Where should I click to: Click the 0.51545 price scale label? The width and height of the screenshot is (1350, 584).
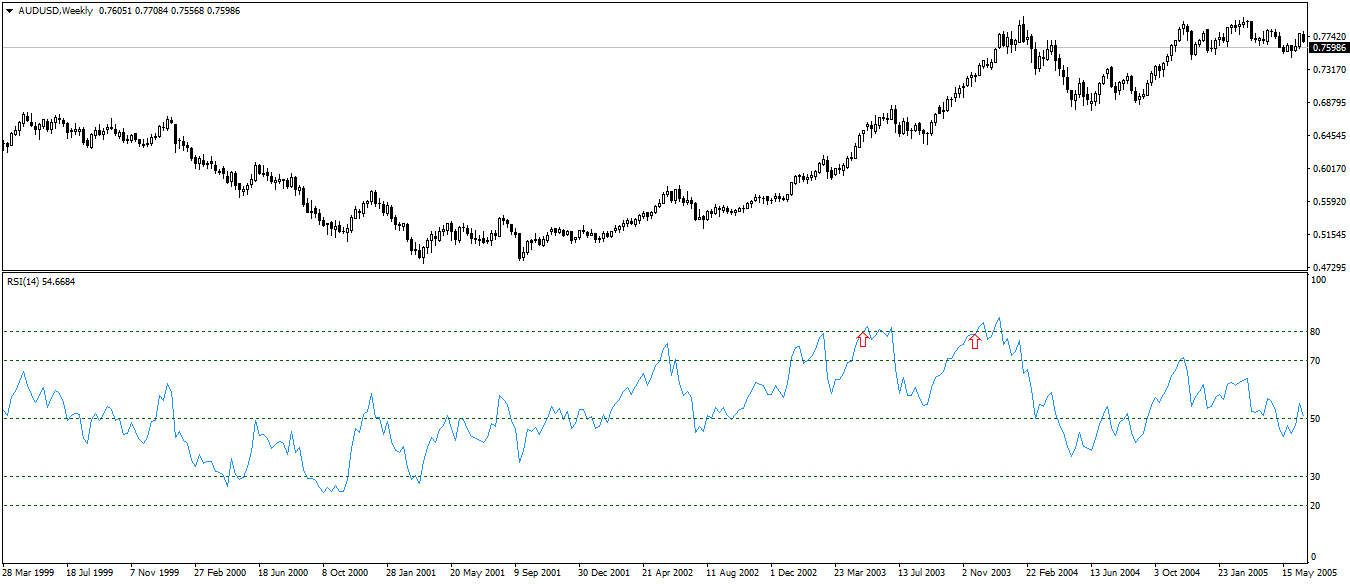(x=1328, y=234)
